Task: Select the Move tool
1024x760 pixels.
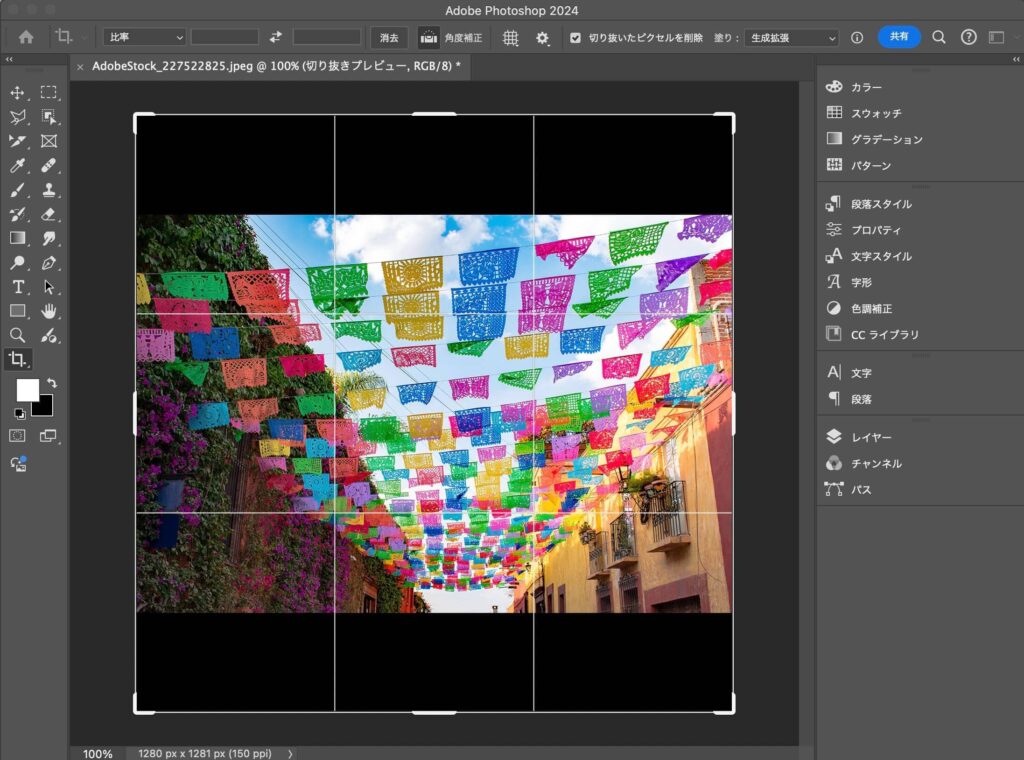Action: (x=17, y=93)
